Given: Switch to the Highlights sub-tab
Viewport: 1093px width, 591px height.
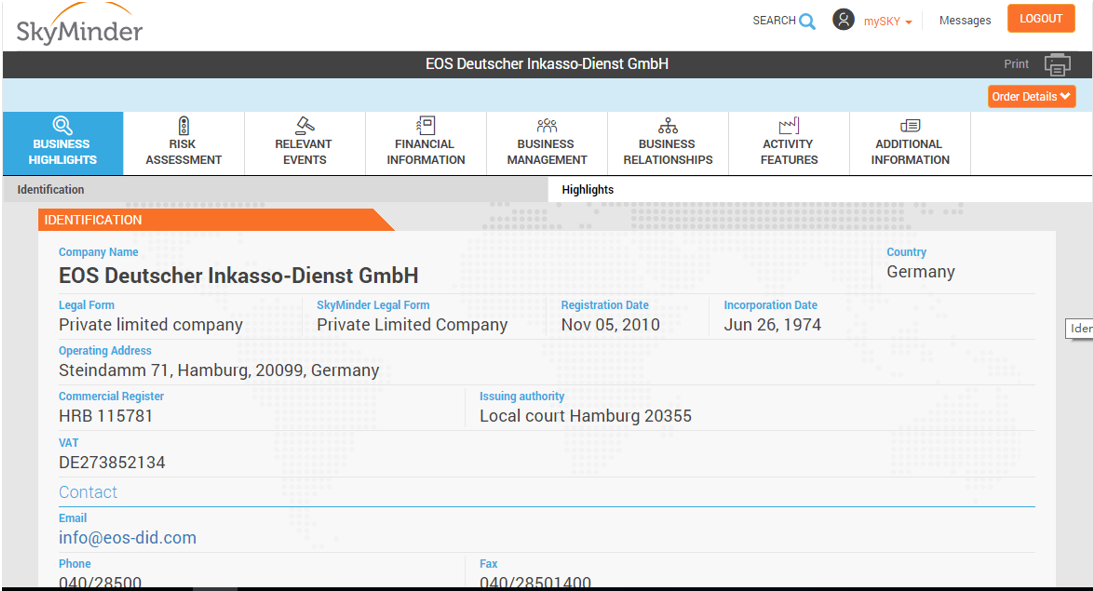Looking at the screenshot, I should 588,190.
